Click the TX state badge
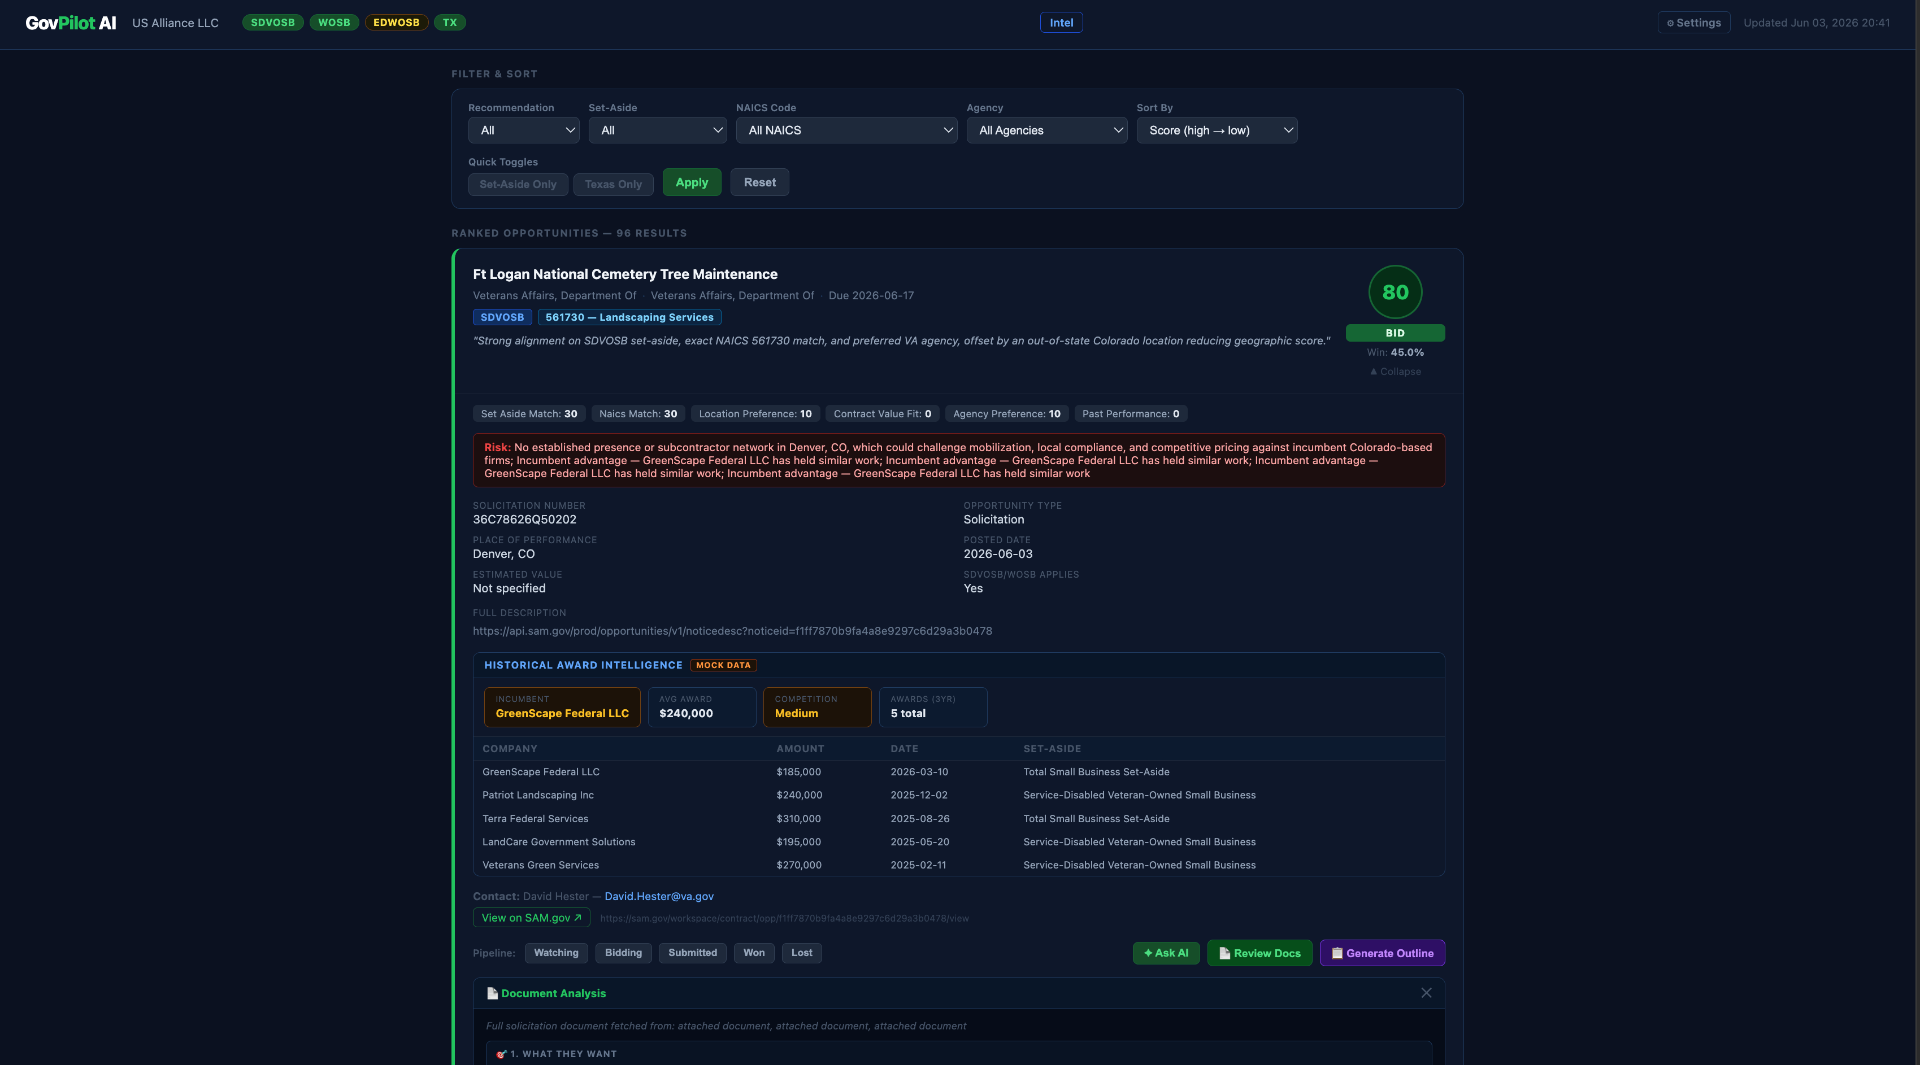The width and height of the screenshot is (1920, 1065). pyautogui.click(x=450, y=22)
